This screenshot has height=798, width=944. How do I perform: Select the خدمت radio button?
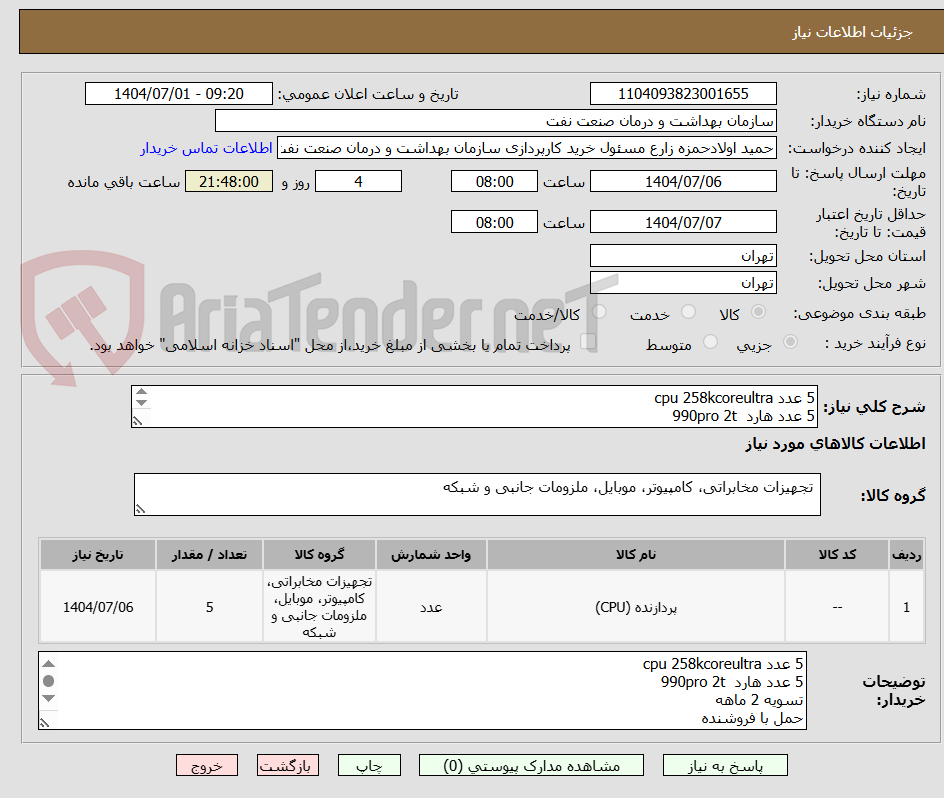click(689, 311)
